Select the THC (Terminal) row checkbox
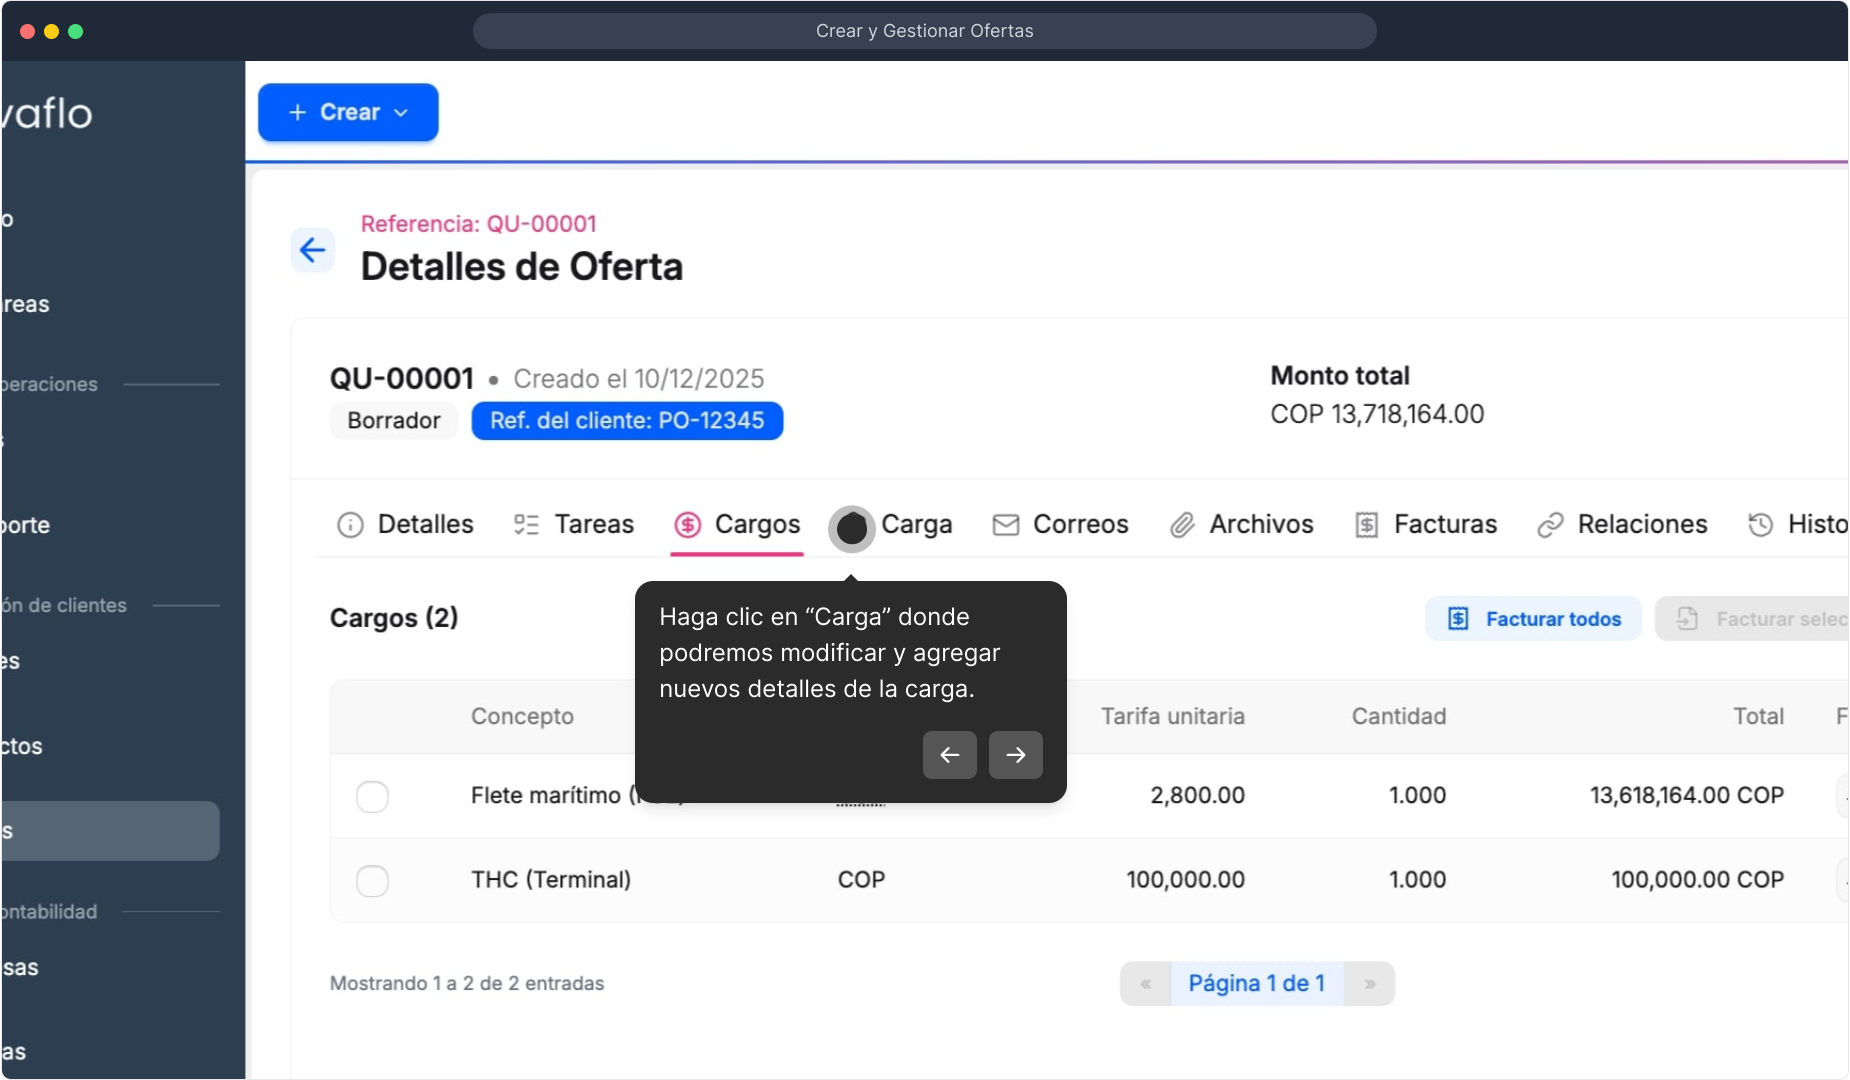 point(372,881)
